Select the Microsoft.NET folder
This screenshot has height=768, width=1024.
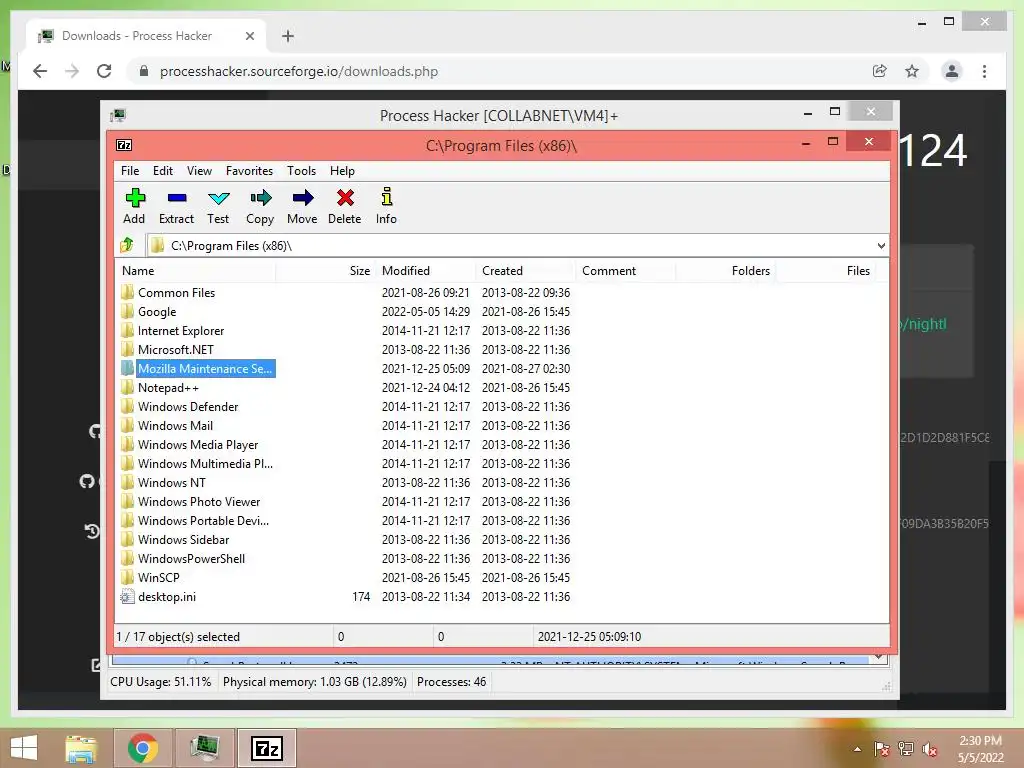pos(175,349)
